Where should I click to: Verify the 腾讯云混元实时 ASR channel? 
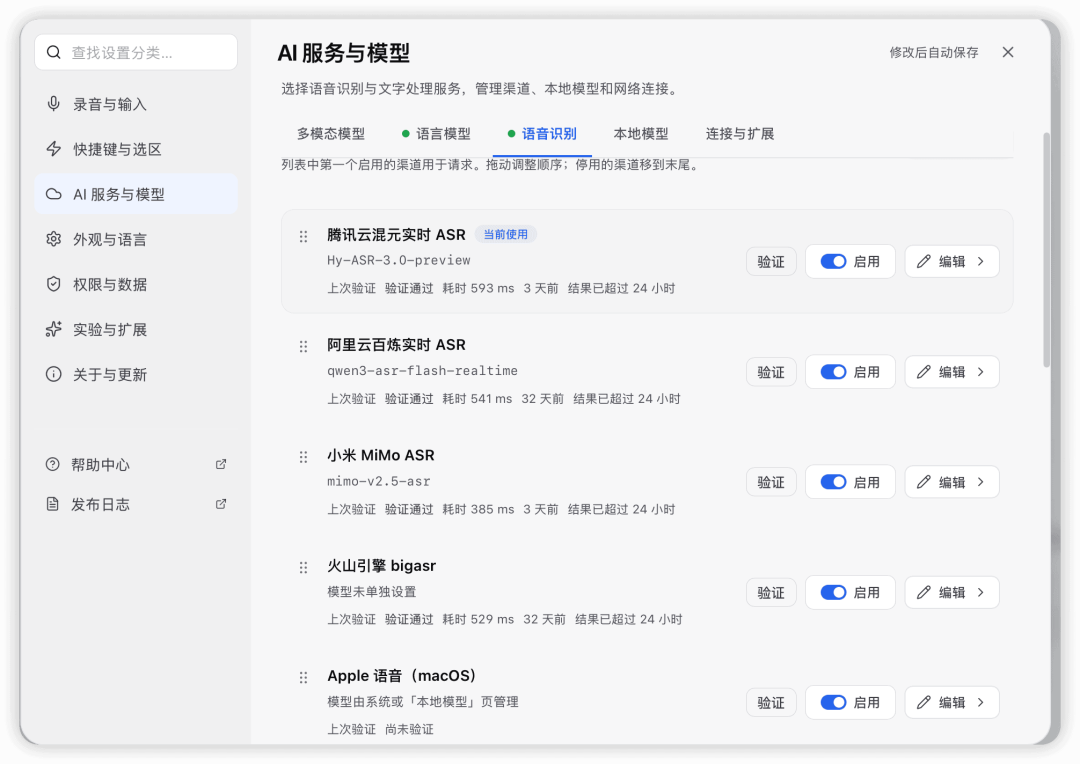771,262
